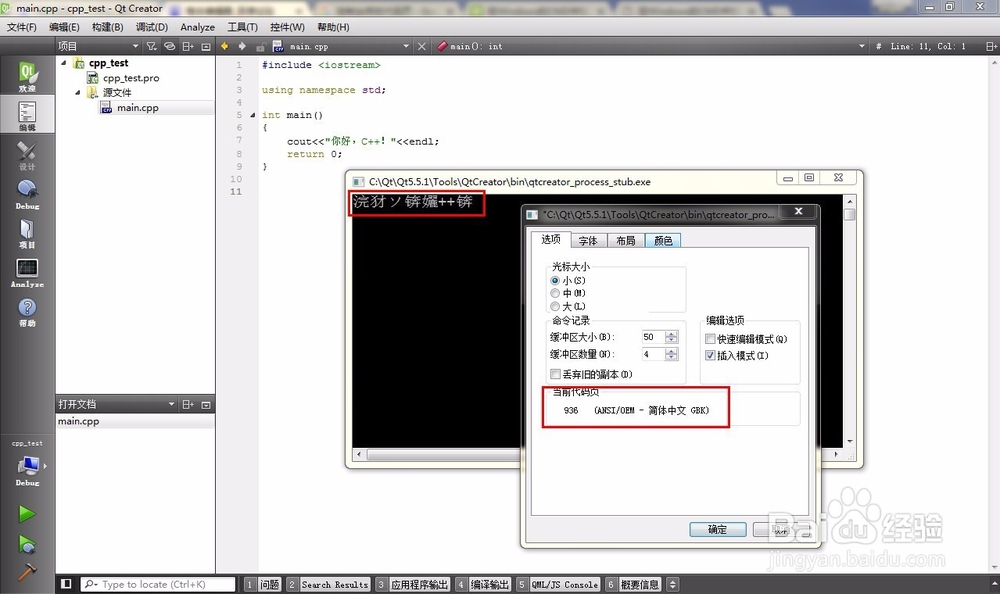Open the Issues output pane
The image size is (1000, 594).
[x=262, y=584]
